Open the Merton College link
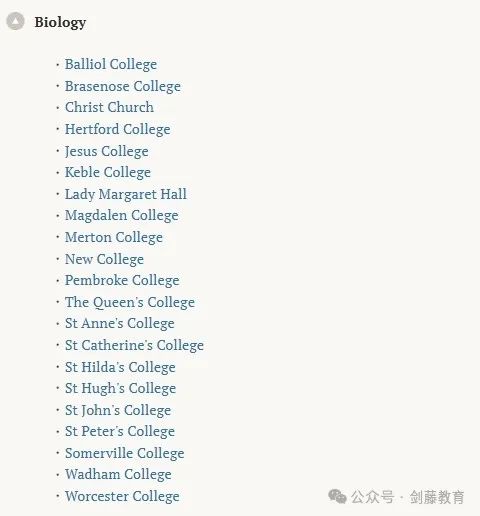This screenshot has height=516, width=480. pos(114,238)
